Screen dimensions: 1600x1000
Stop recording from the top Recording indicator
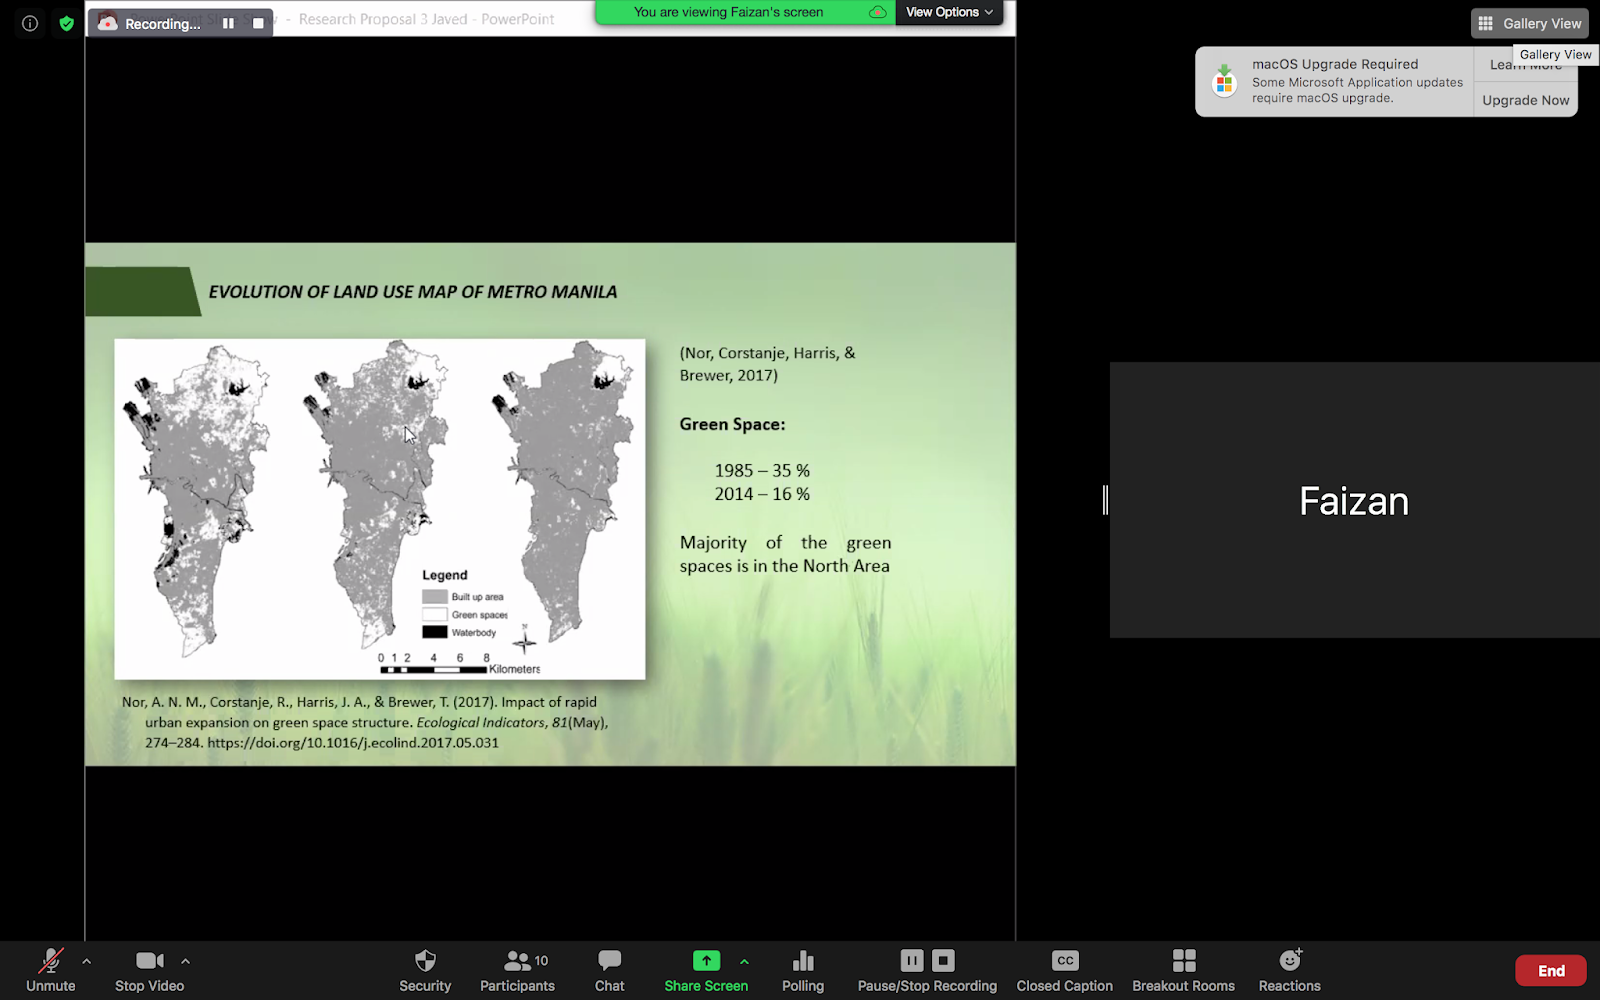[x=258, y=23]
